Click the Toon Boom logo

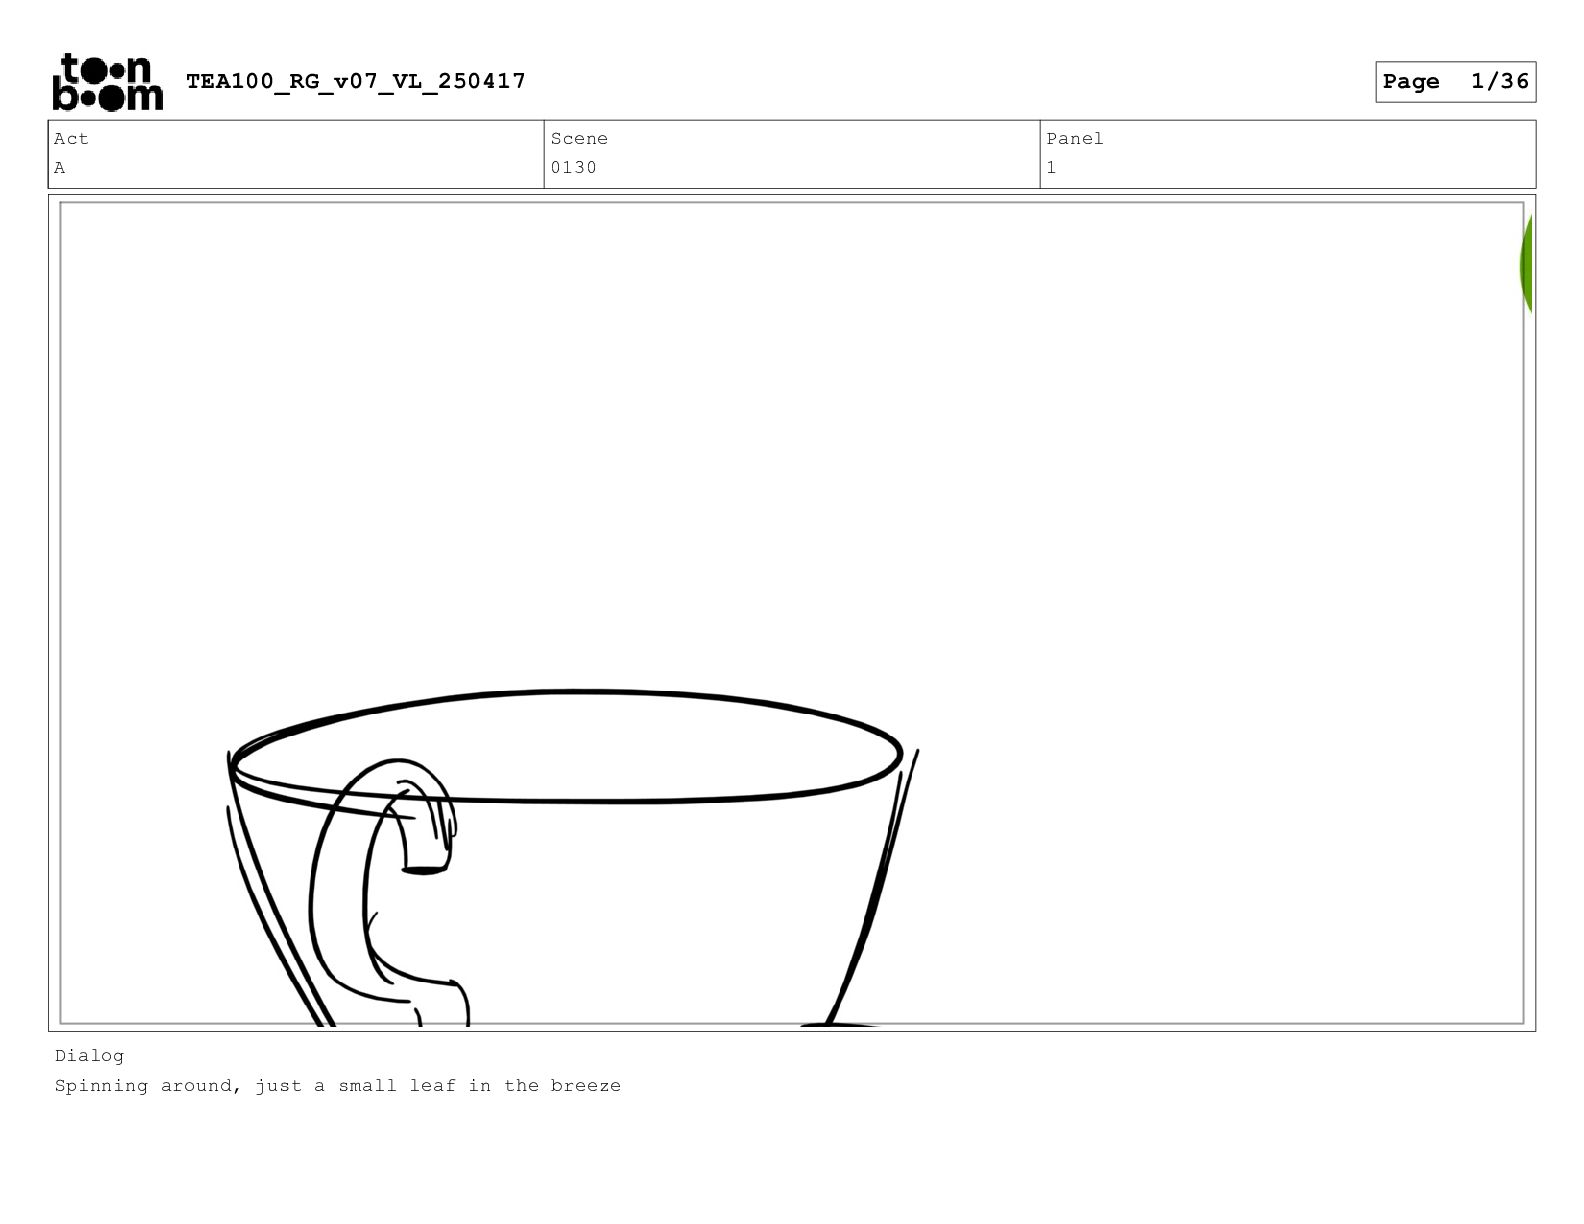pos(107,82)
